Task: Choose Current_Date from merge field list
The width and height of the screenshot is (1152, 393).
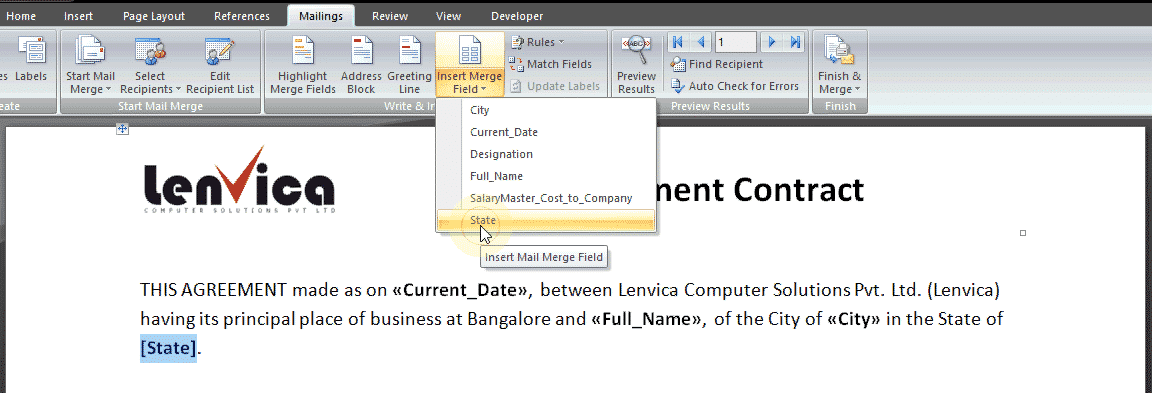Action: tap(545, 132)
